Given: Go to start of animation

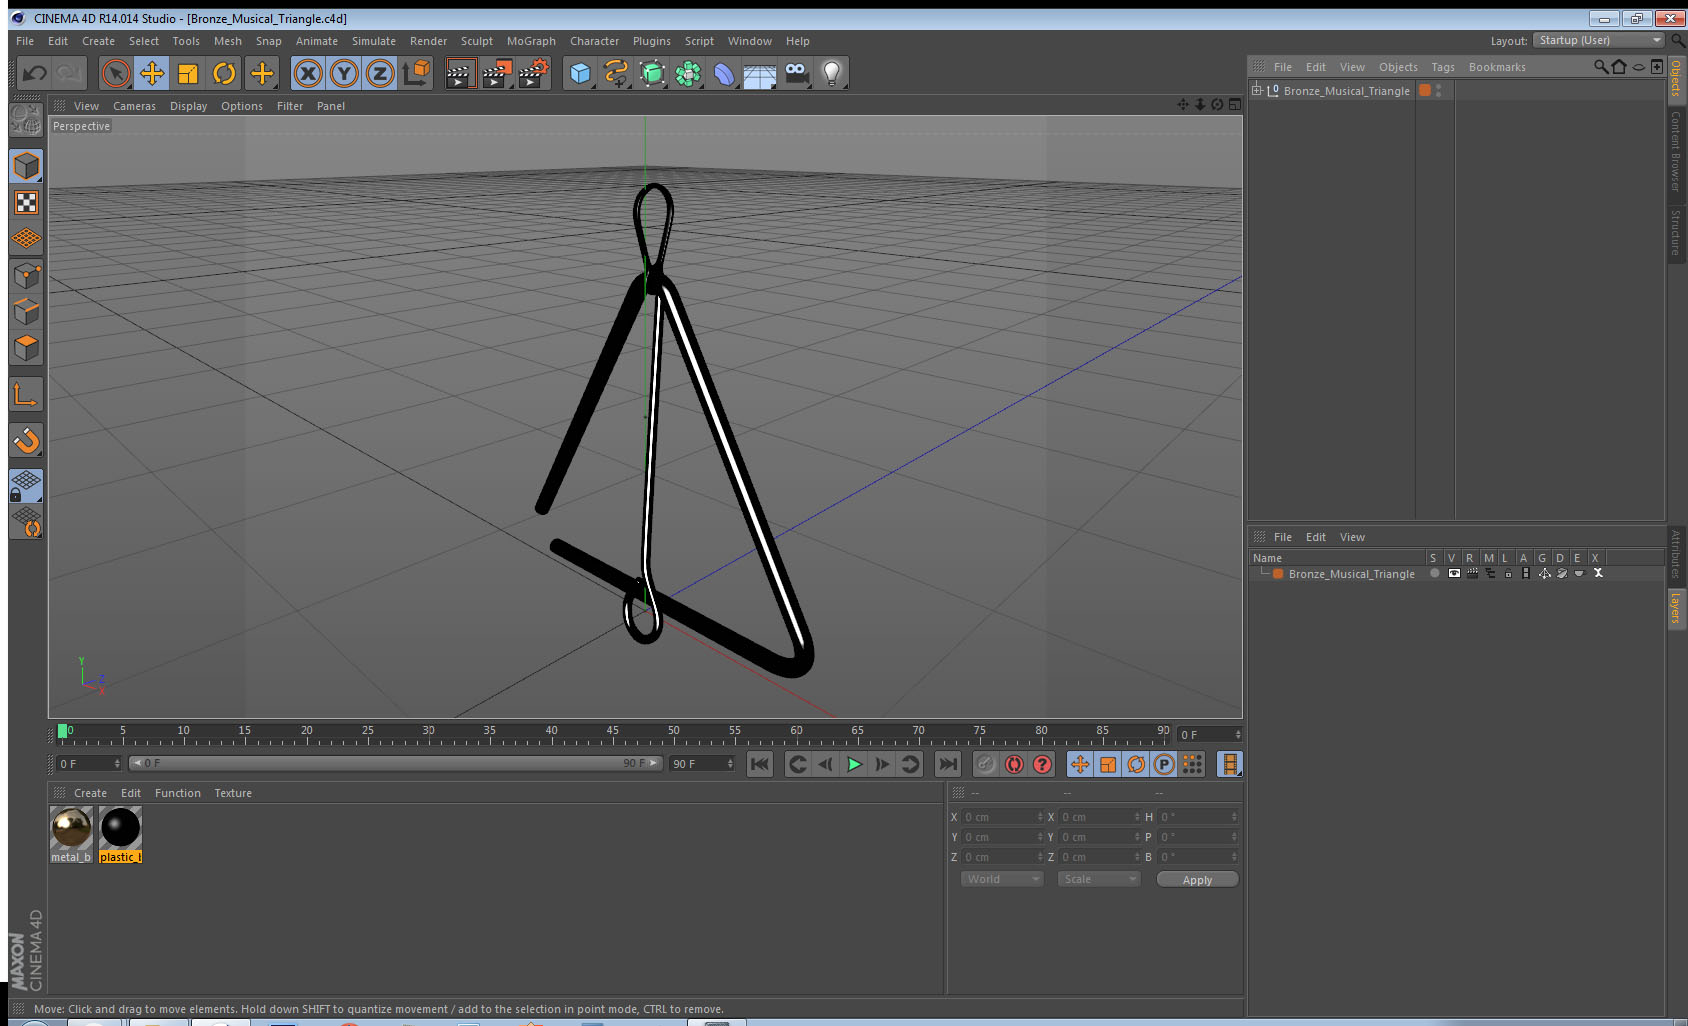Looking at the screenshot, I should [760, 764].
